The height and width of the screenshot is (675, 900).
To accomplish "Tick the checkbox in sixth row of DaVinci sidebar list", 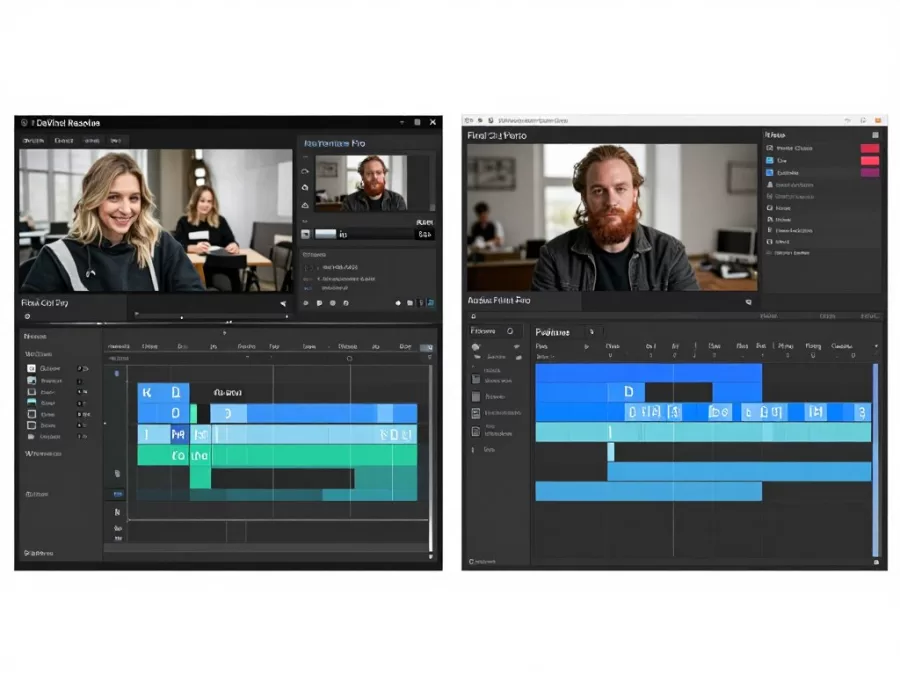I will coord(32,425).
